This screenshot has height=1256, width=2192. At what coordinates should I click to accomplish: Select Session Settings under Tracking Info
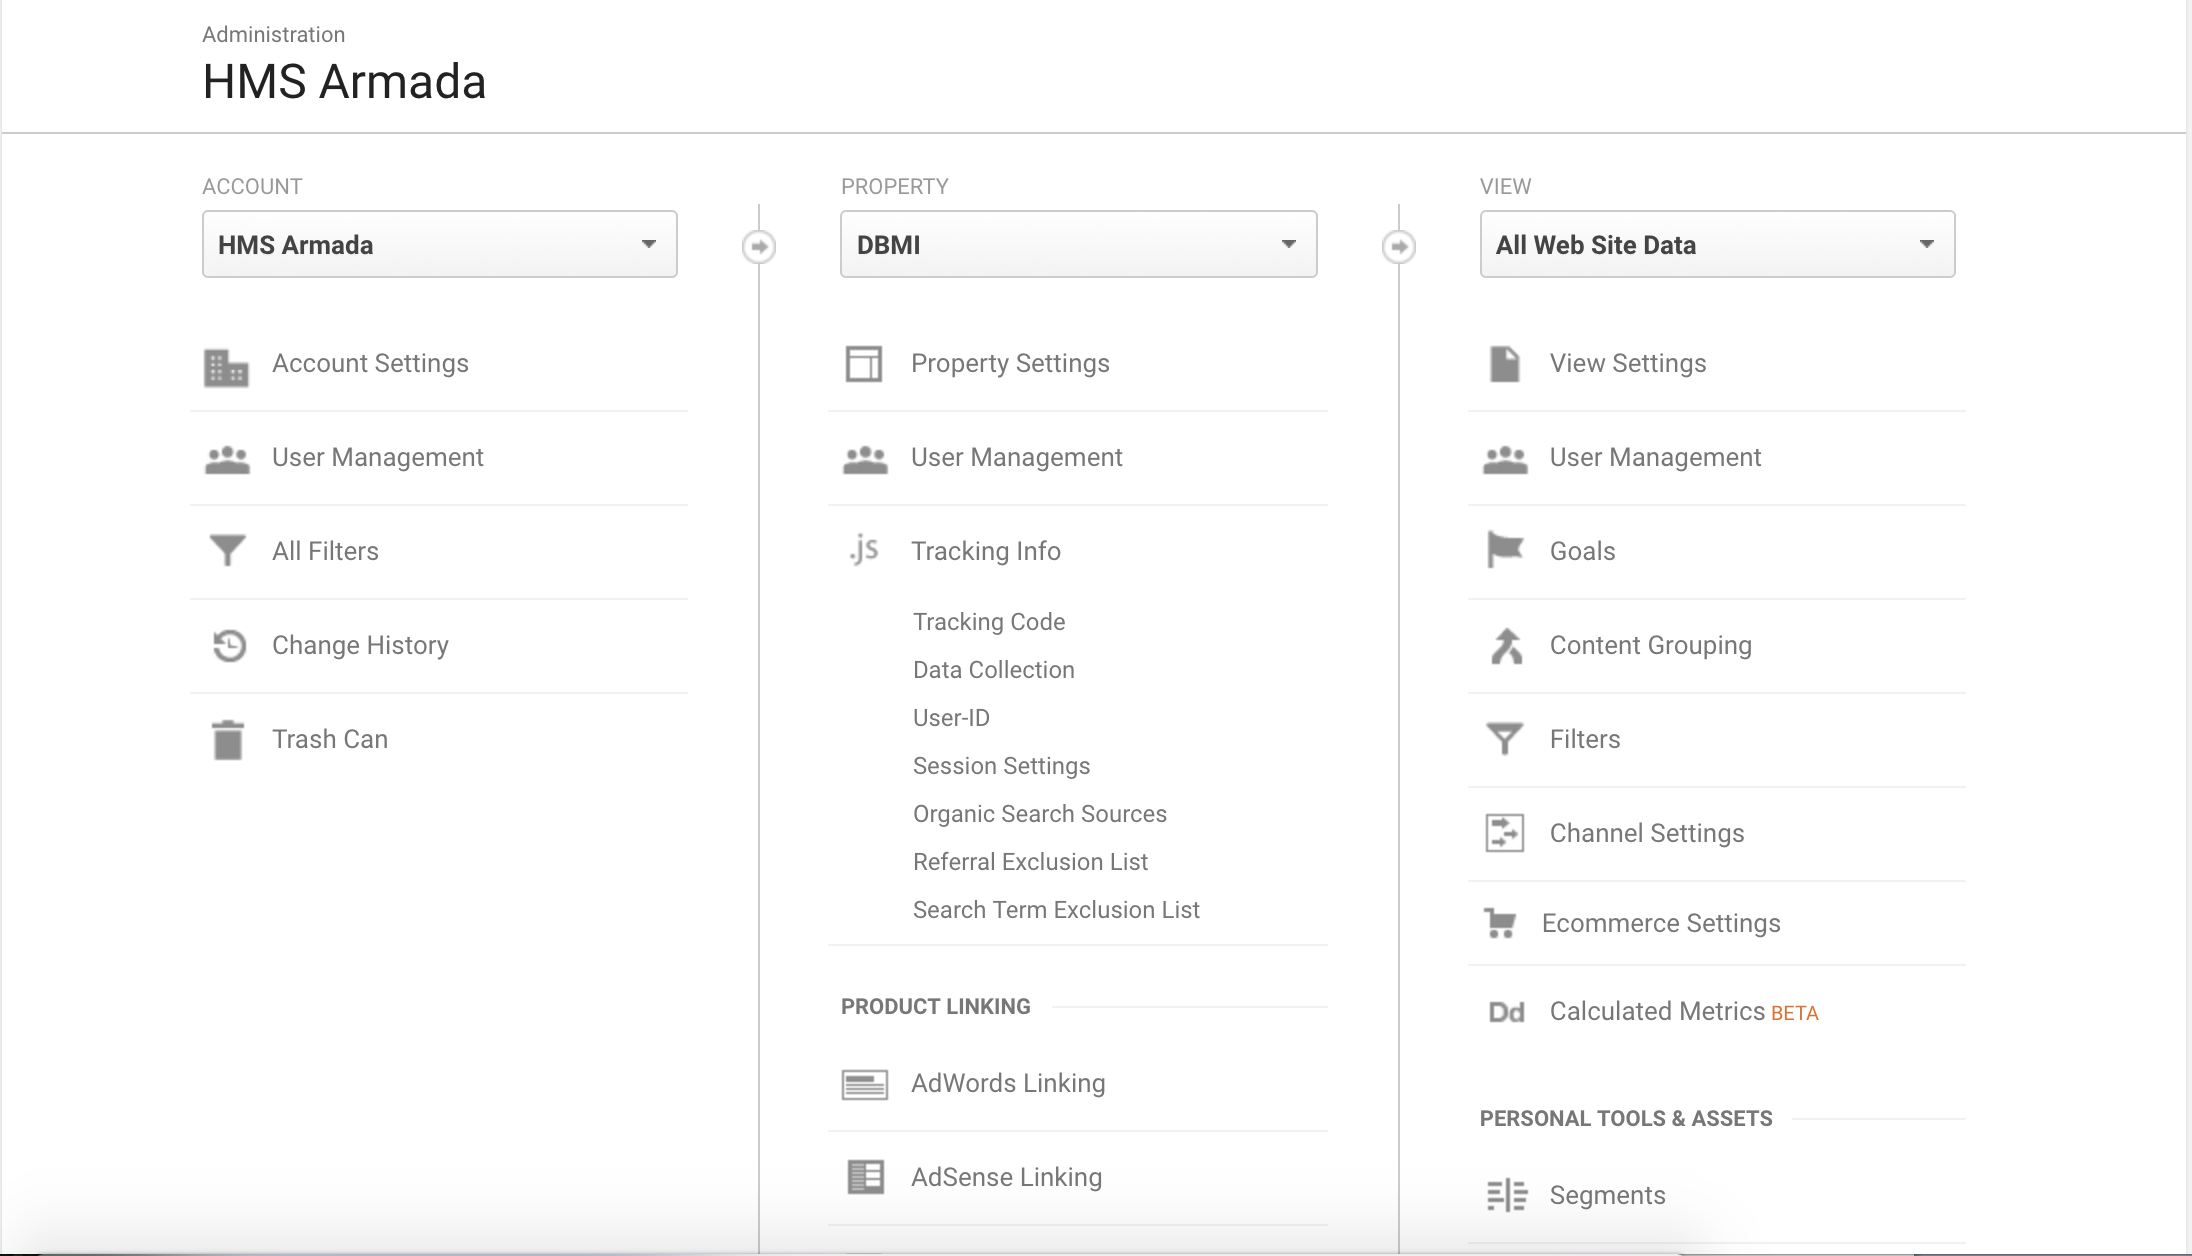pos(1001,766)
